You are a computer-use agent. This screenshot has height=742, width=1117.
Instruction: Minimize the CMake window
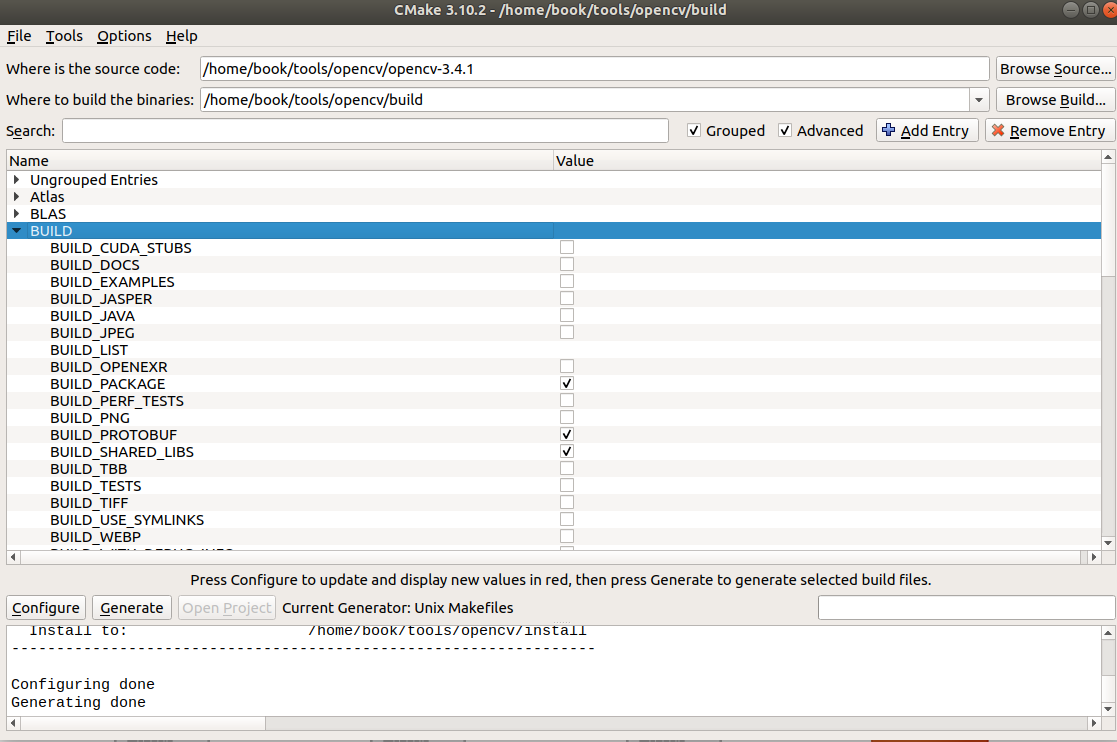1070,9
